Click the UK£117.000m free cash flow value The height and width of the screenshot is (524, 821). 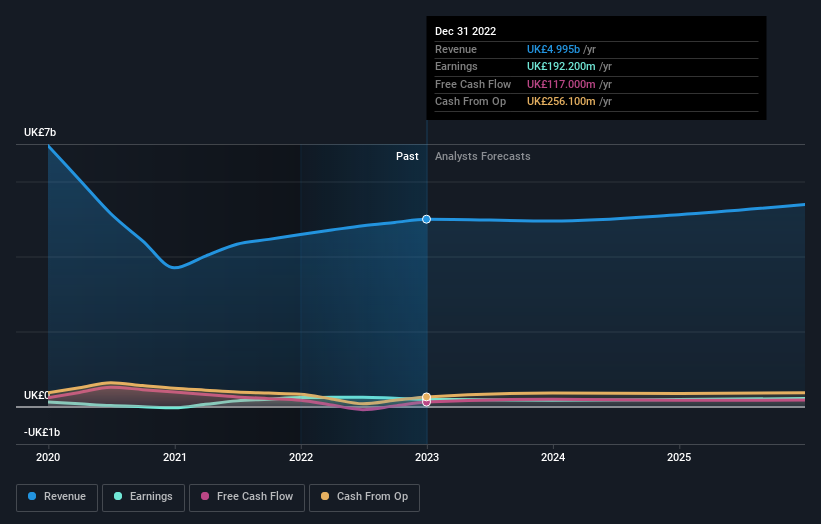561,84
